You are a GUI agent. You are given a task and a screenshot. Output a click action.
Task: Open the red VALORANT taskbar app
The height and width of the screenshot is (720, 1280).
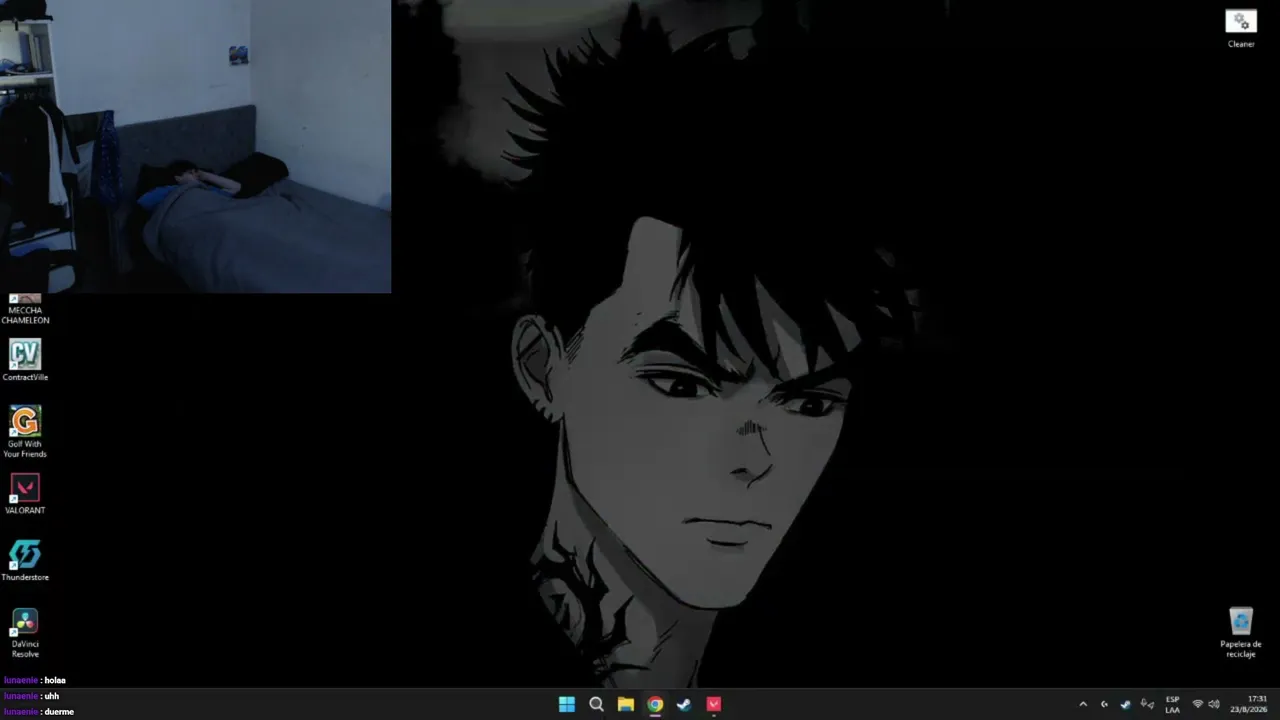(713, 704)
